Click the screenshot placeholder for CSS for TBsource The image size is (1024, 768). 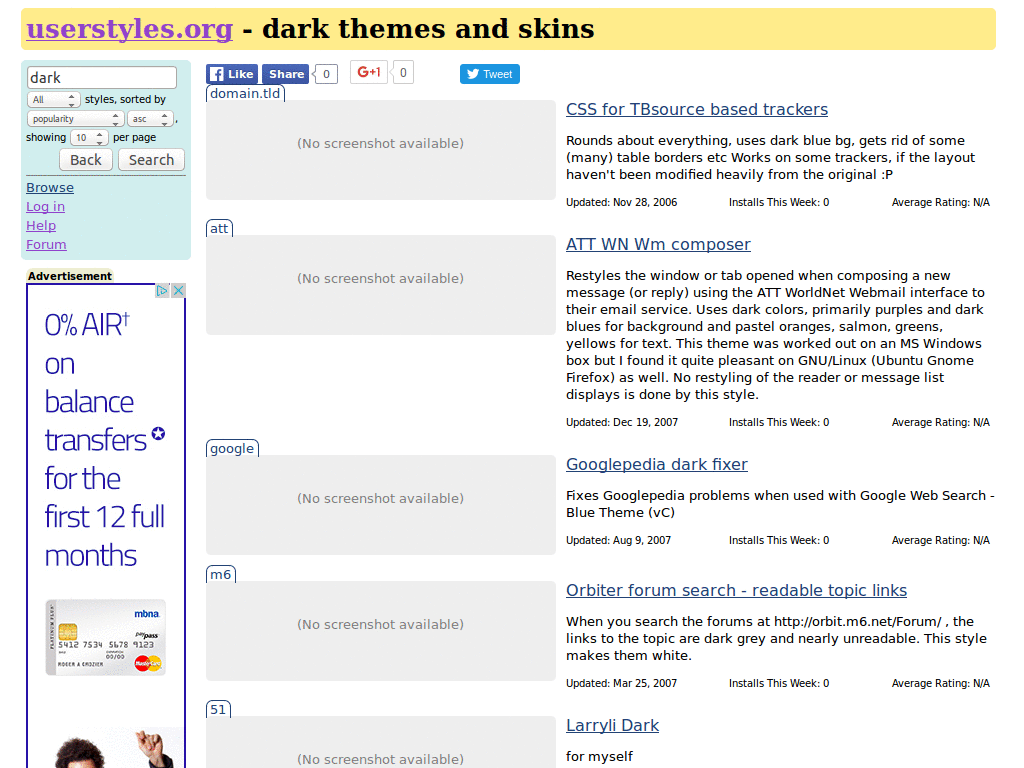381,150
